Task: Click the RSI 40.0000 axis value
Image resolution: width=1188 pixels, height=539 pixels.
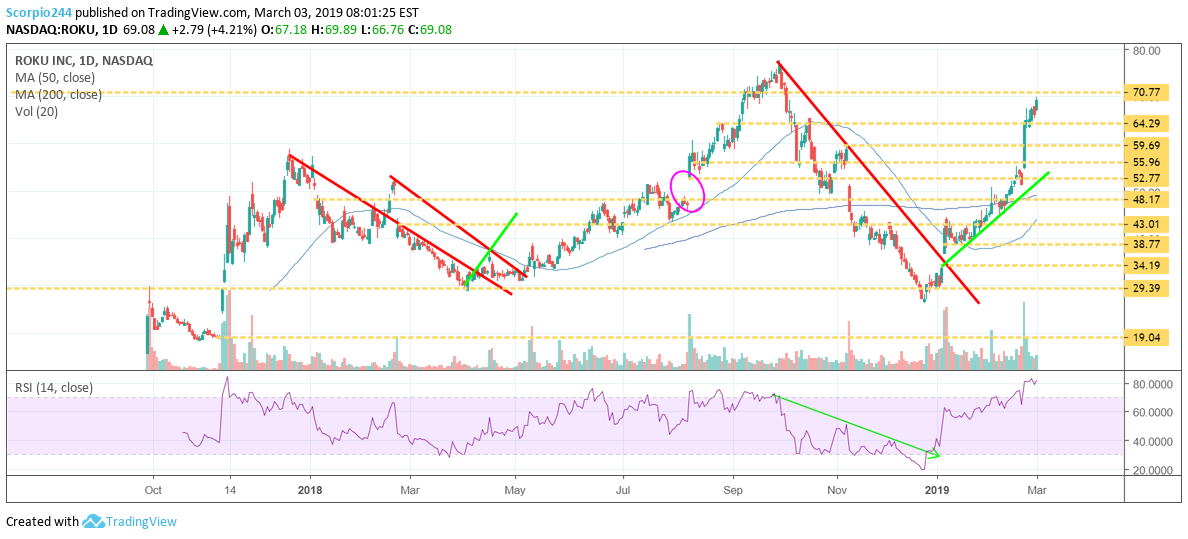Action: [x=1151, y=441]
